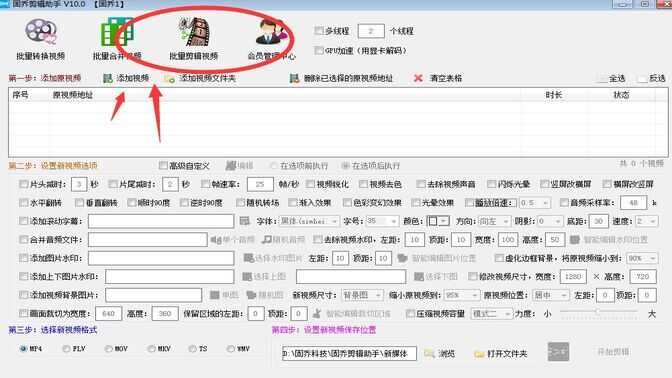
Task: Open 批量剪辑视频 filmstrip icon
Action: pyautogui.click(x=194, y=32)
